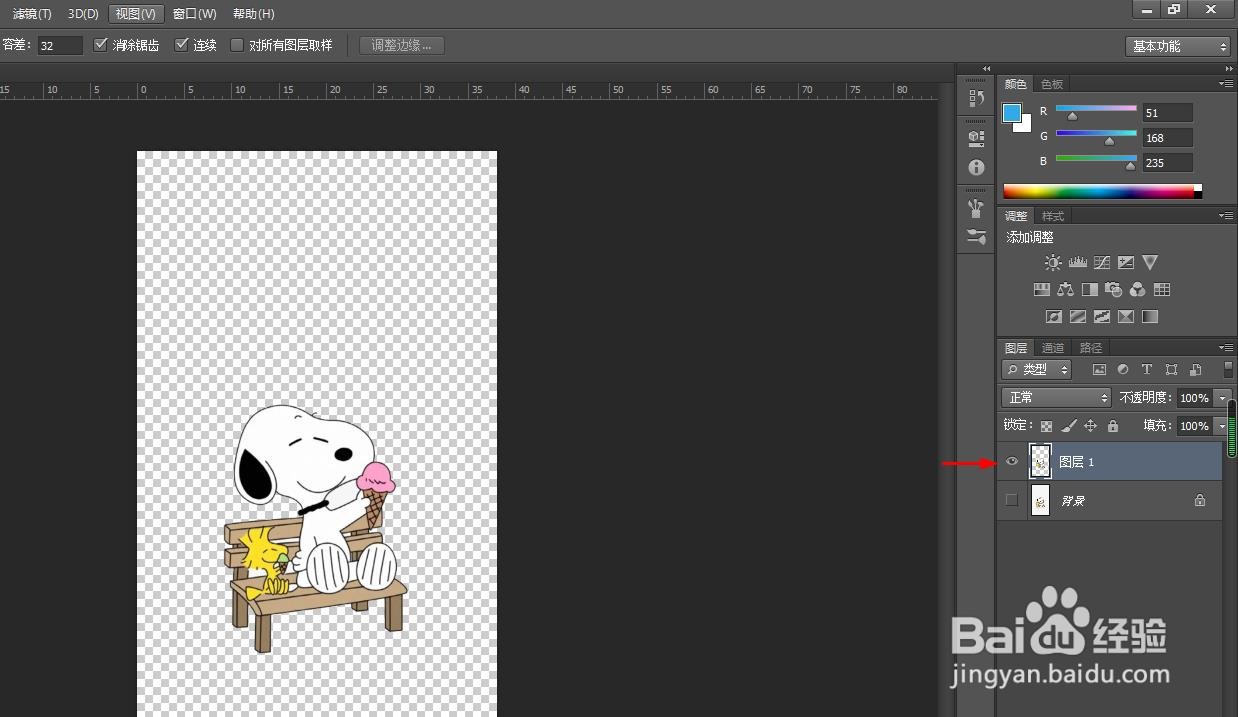The image size is (1238, 717).
Task: Click the 调整边缘... button
Action: tap(401, 46)
